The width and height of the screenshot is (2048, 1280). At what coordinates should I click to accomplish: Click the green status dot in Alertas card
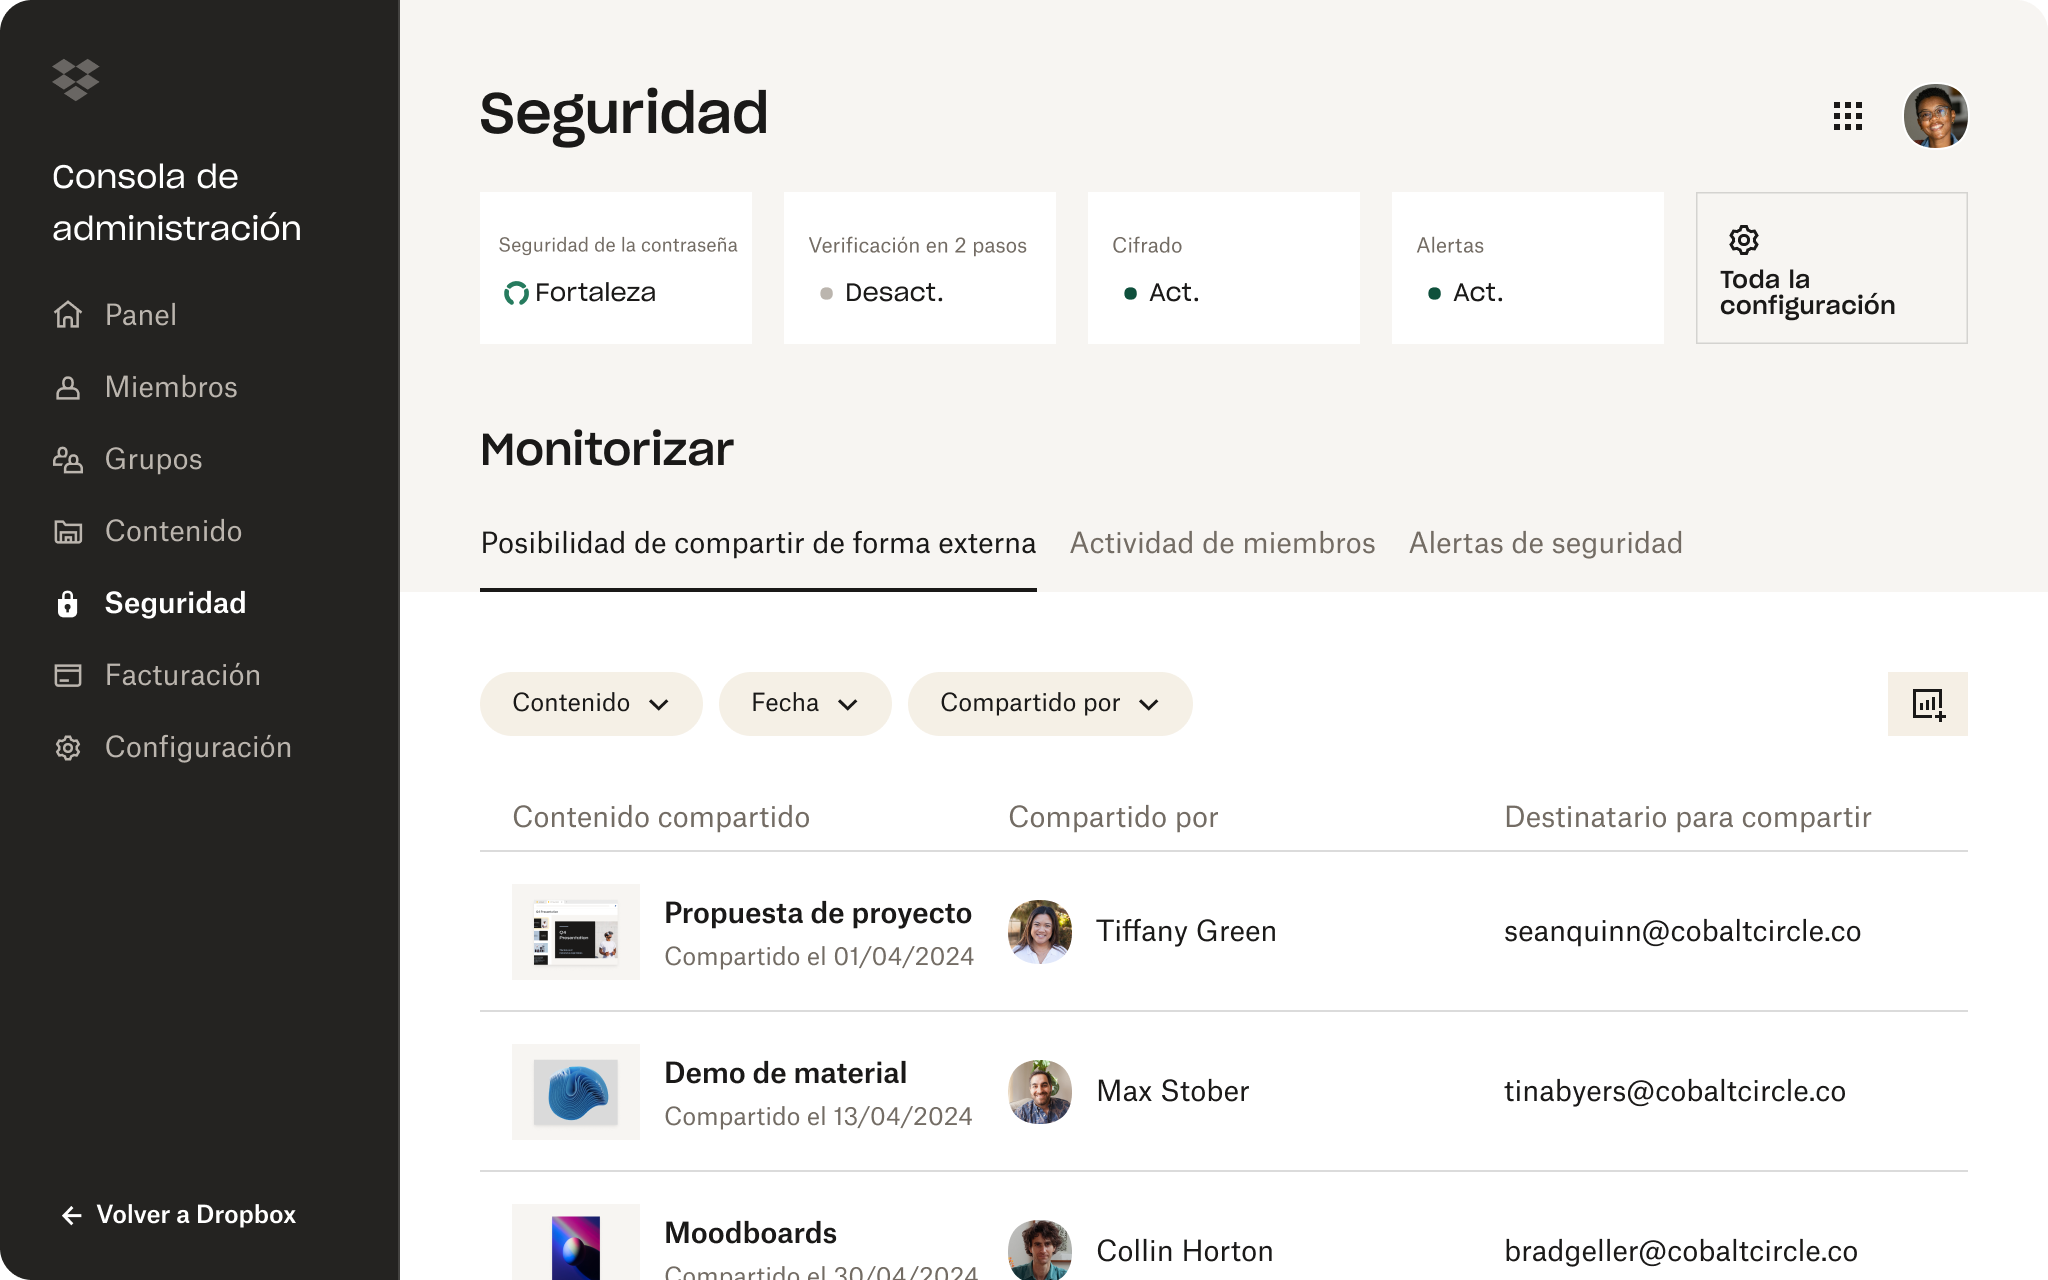(x=1434, y=293)
